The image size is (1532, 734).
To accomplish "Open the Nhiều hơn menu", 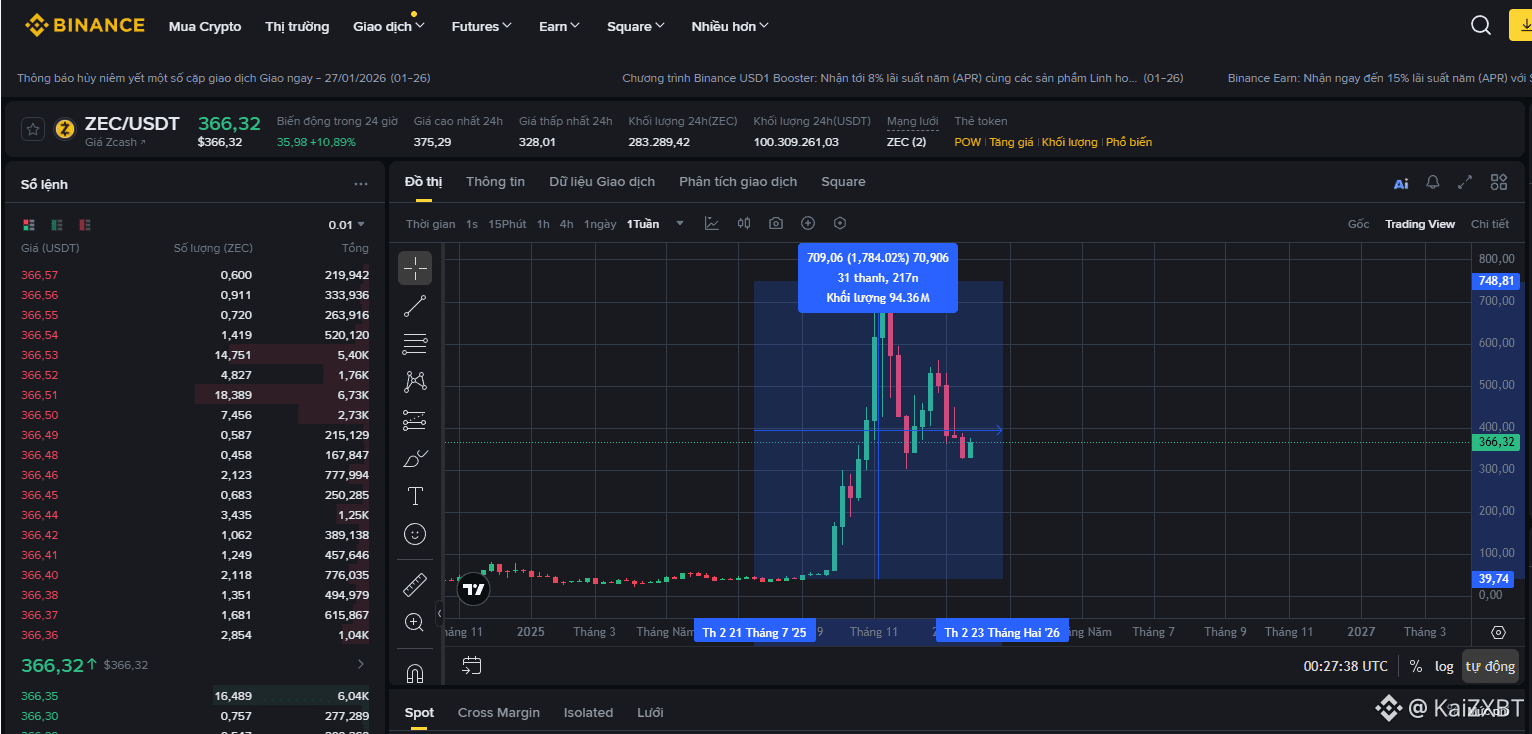I will click(x=730, y=27).
